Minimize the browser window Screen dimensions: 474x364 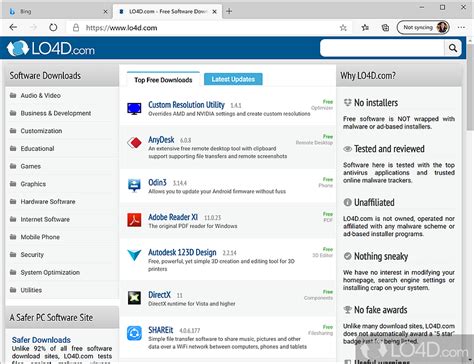click(x=422, y=7)
